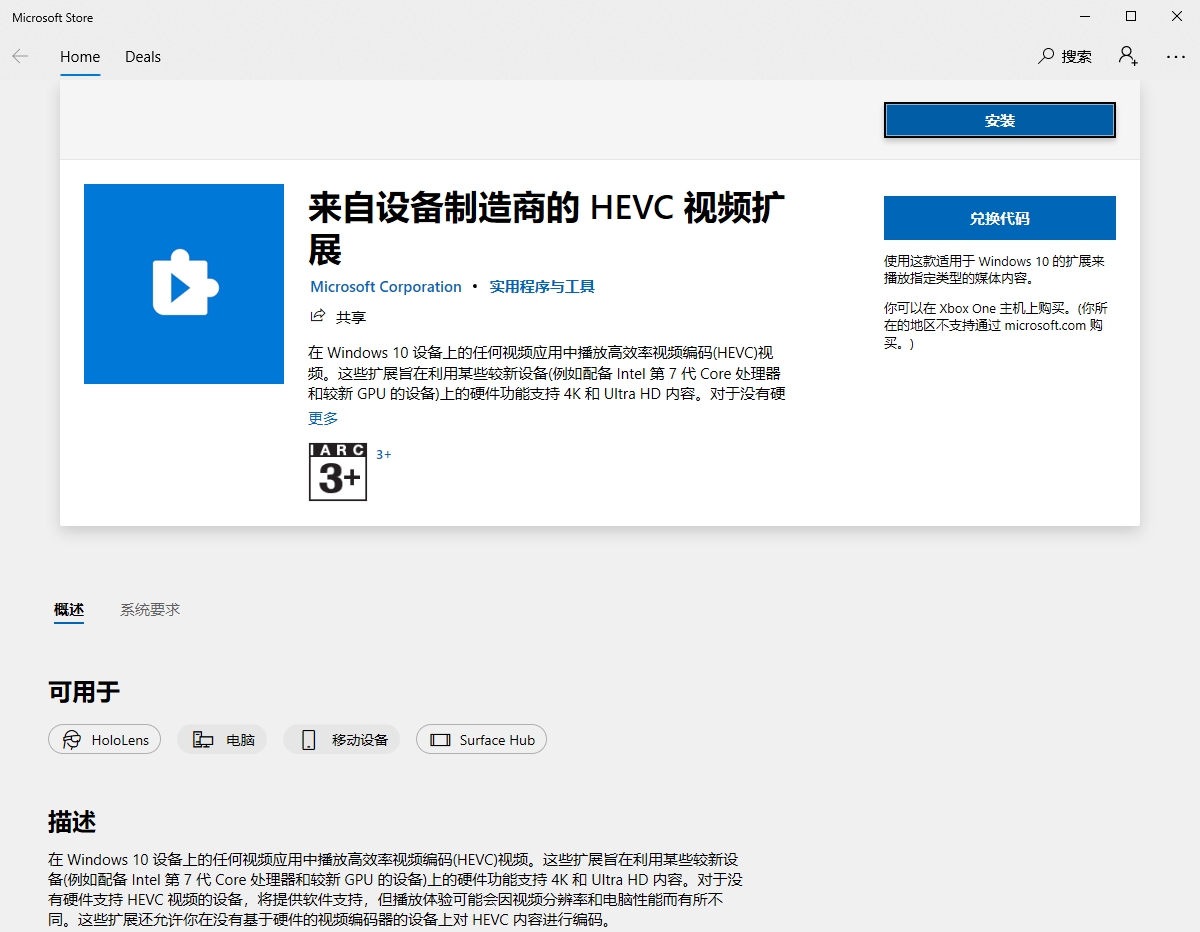Open the three-dot more options menu
Image resolution: width=1200 pixels, height=932 pixels.
click(1175, 57)
